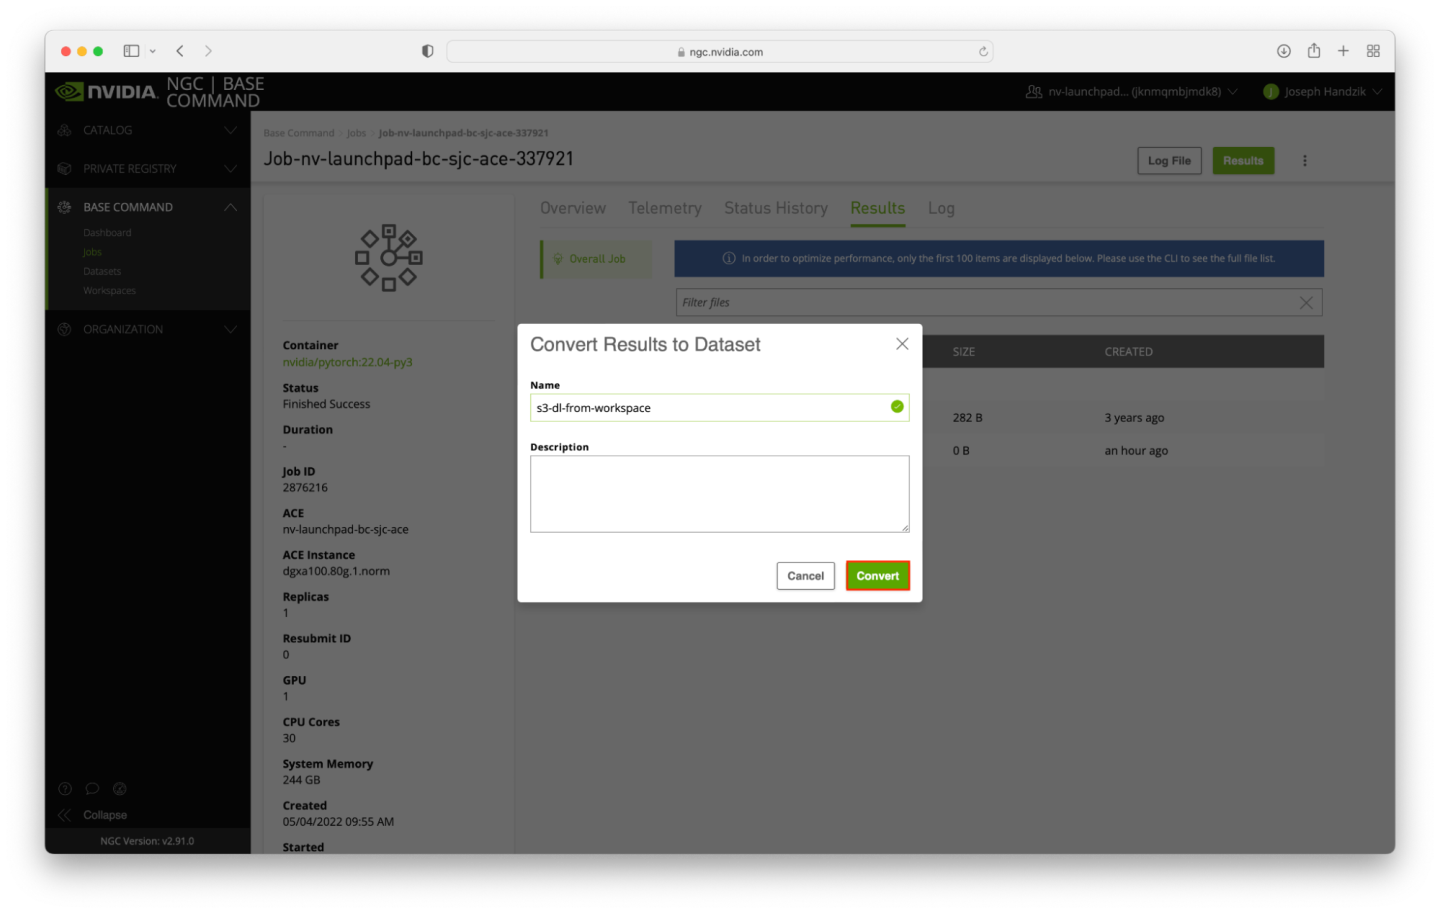Cancel the dataset conversion dialog

805,576
